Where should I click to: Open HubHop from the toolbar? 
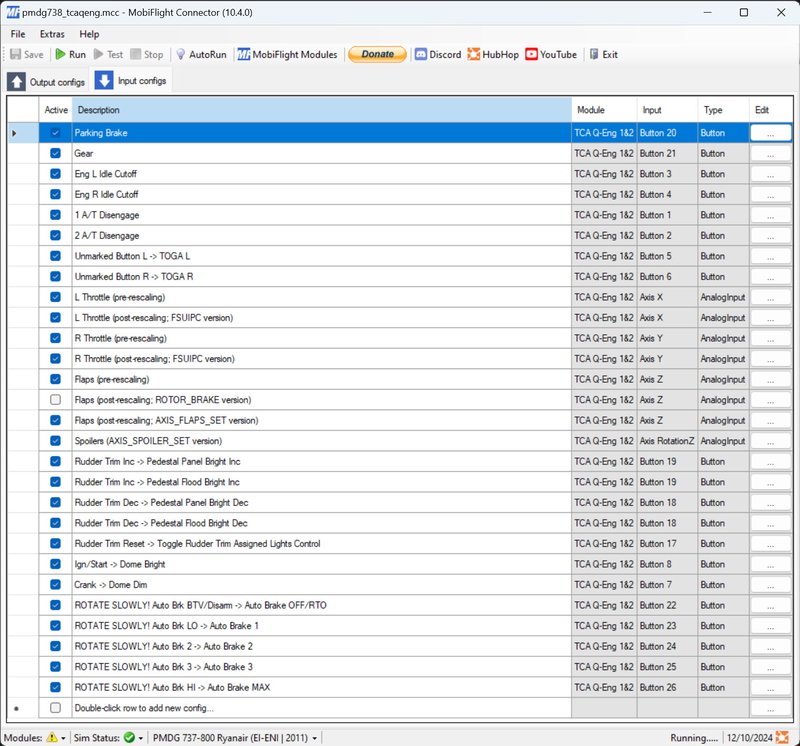493,55
